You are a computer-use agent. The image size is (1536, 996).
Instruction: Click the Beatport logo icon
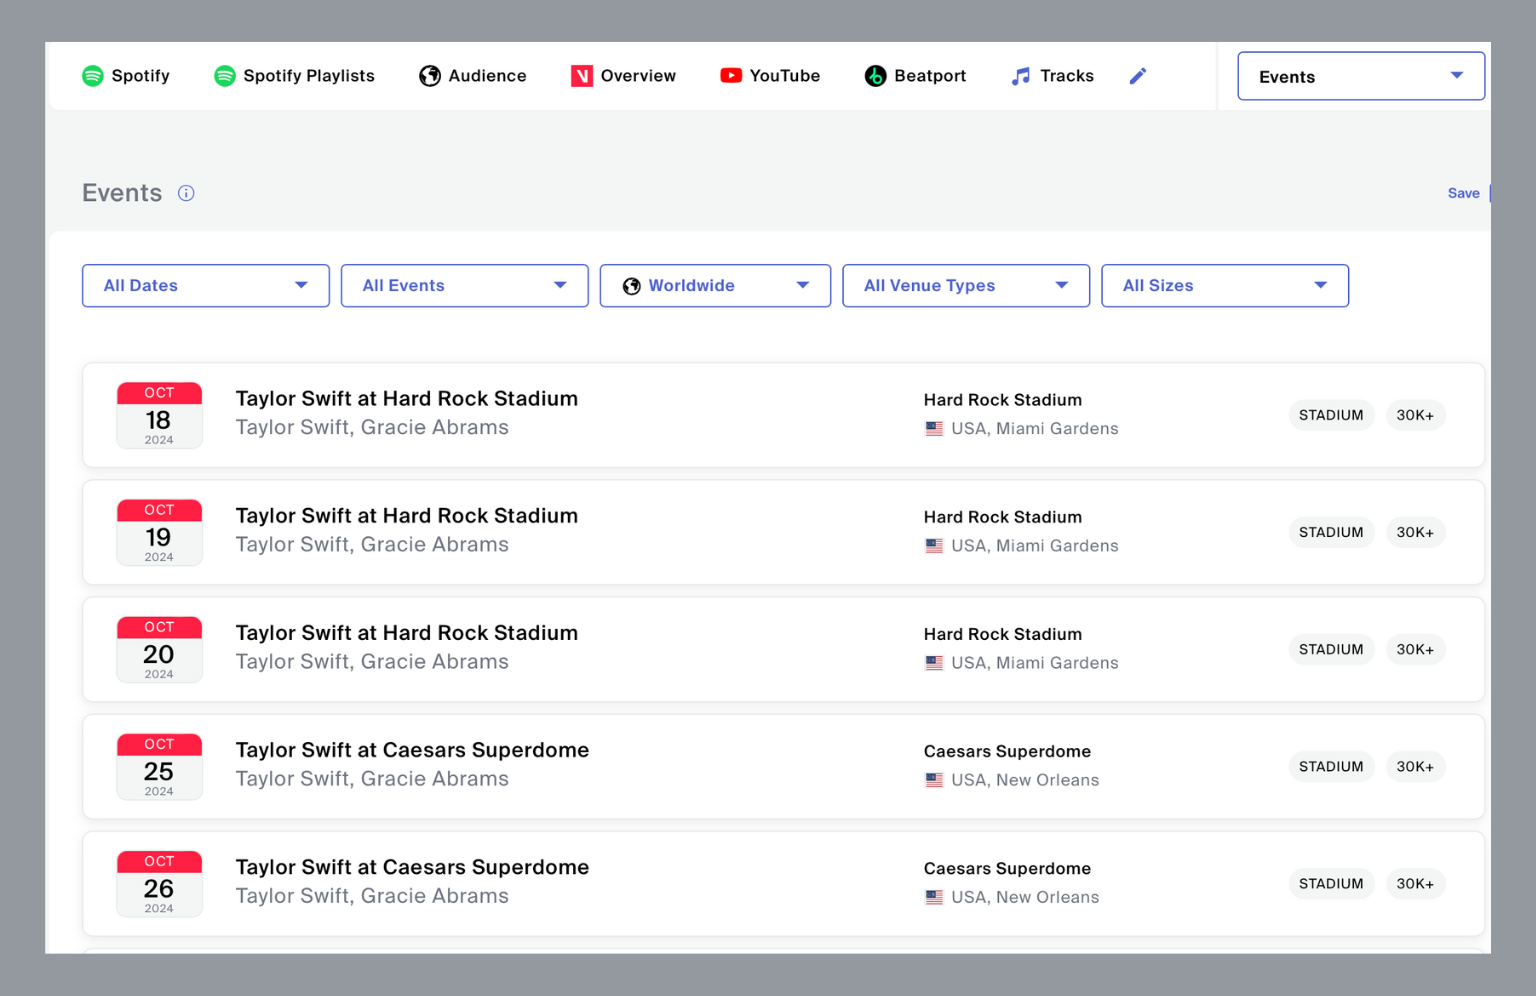point(875,76)
